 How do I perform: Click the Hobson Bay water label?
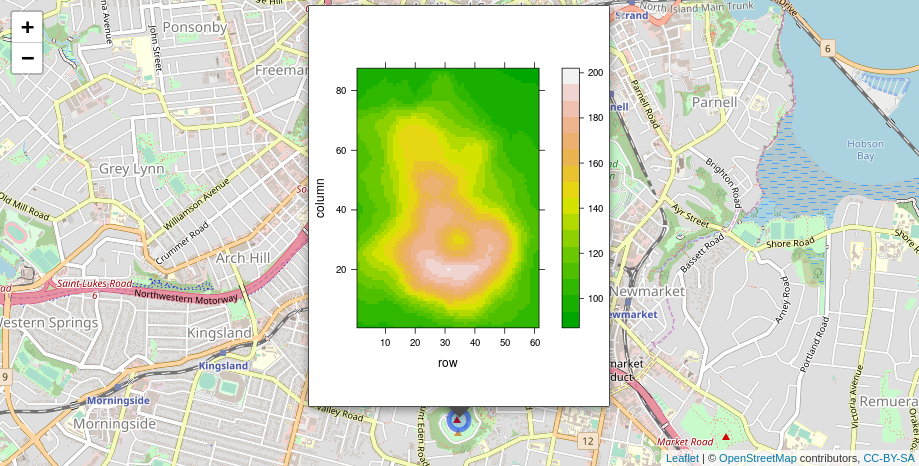point(865,149)
